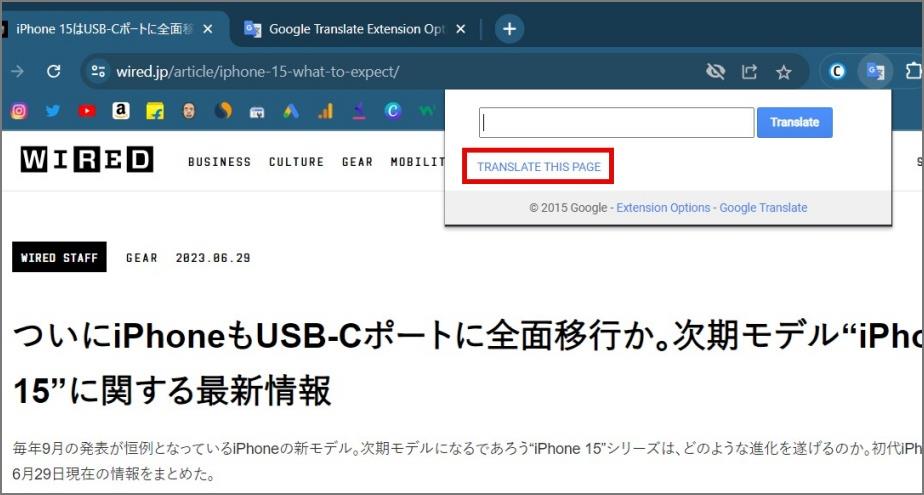Click the share page icon in address bar
Image resolution: width=924 pixels, height=495 pixels.
pos(749,72)
